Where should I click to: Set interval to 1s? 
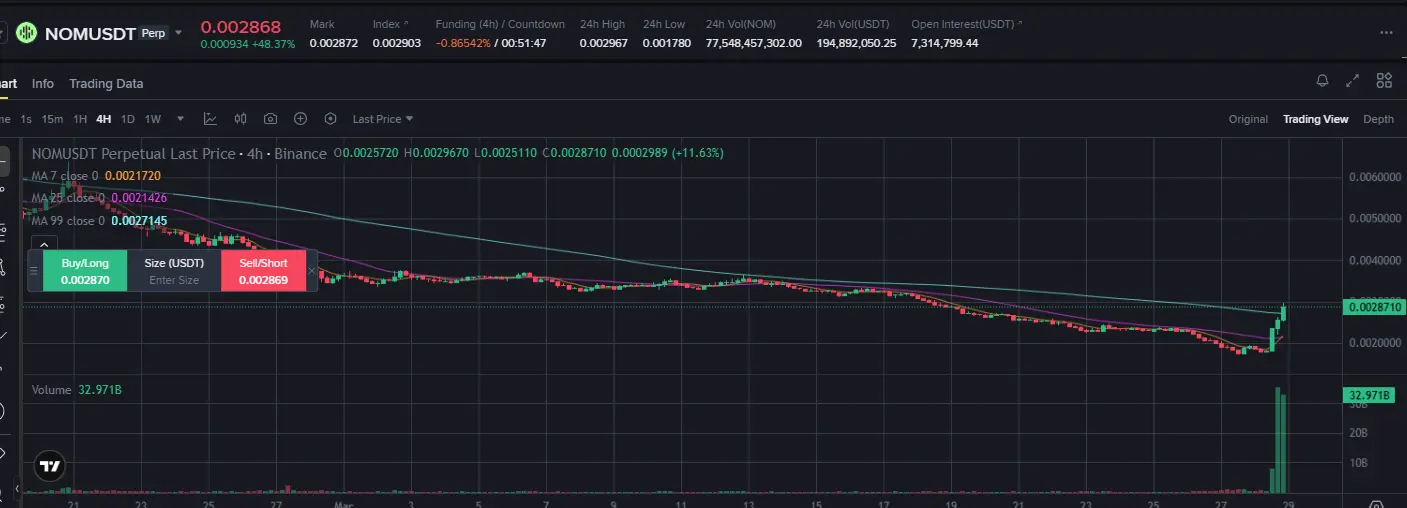click(27, 119)
